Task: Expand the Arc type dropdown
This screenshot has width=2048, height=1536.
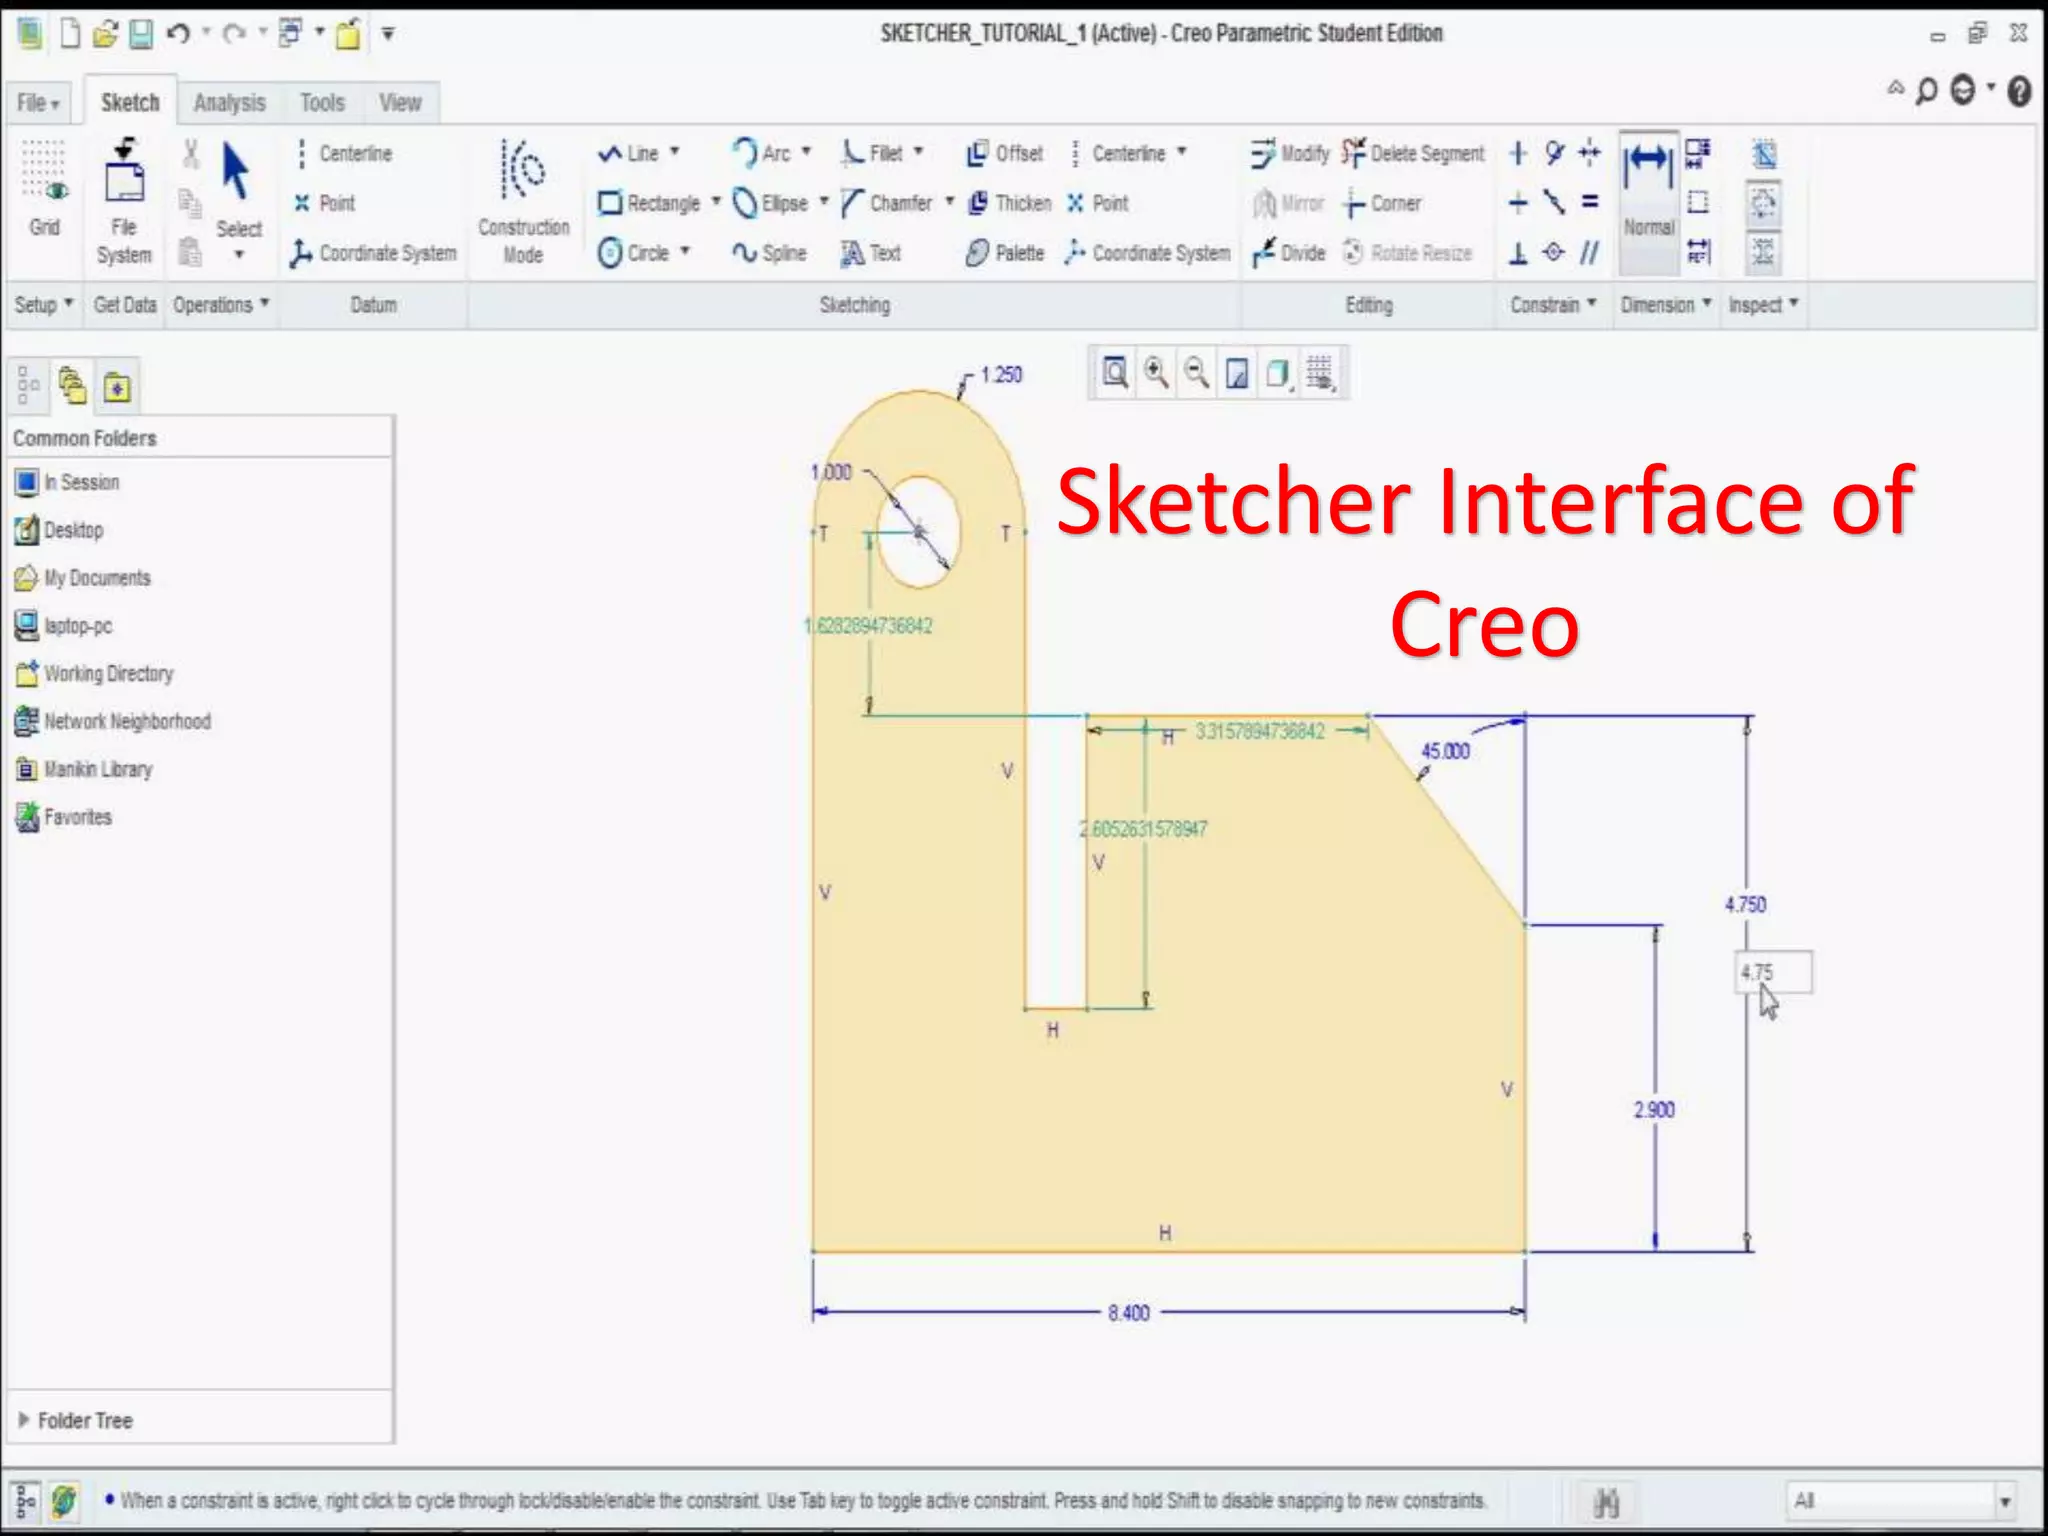Action: coord(806,152)
